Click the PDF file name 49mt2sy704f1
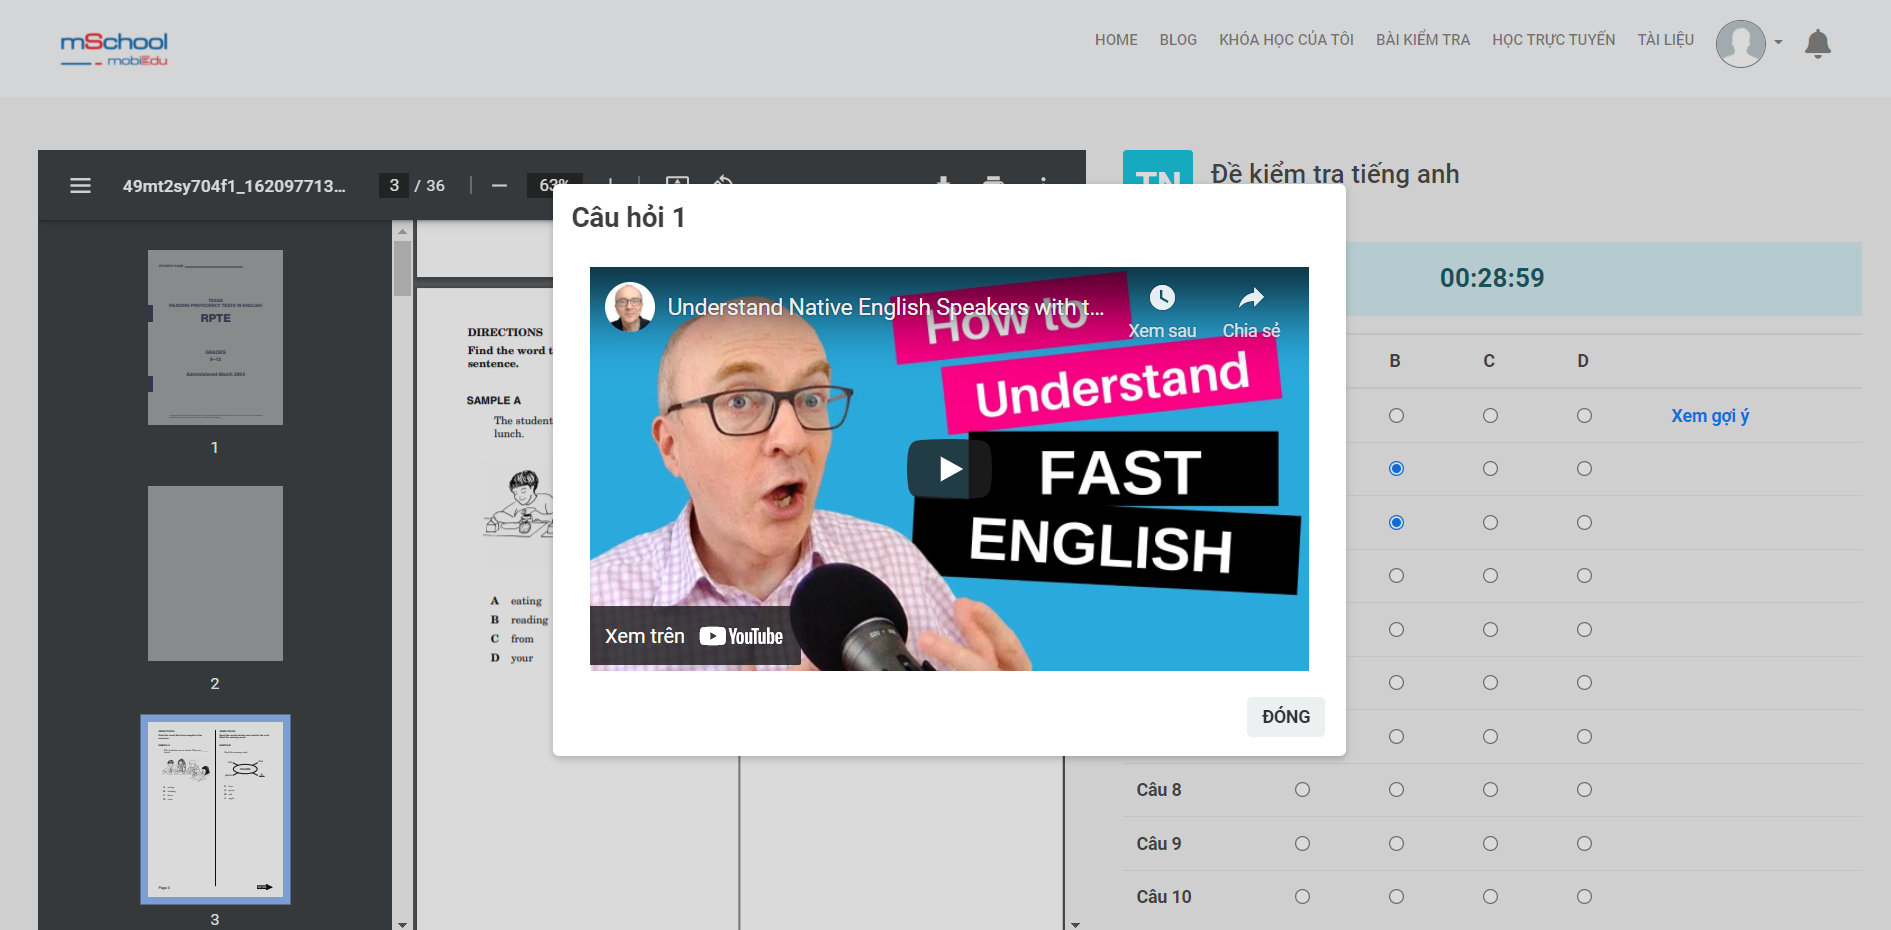The height and width of the screenshot is (930, 1891). (x=234, y=186)
